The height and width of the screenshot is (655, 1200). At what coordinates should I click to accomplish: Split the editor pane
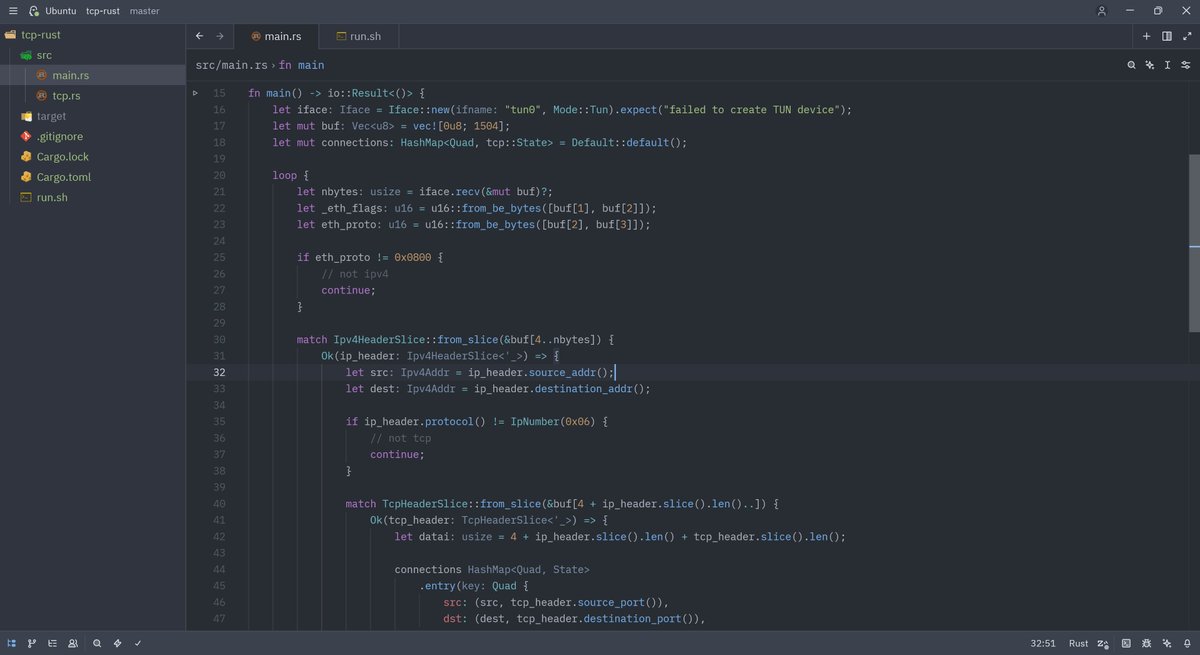pos(1167,36)
